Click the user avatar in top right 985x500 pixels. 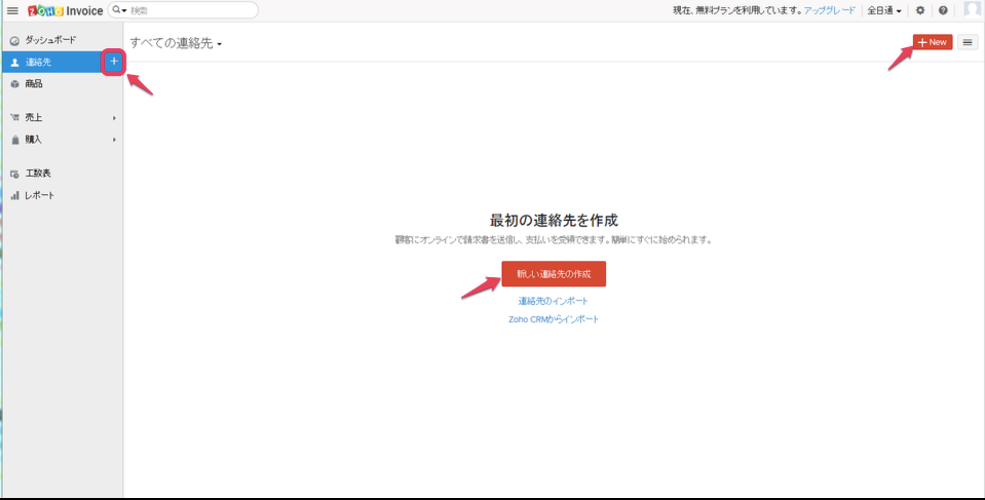pyautogui.click(x=971, y=10)
